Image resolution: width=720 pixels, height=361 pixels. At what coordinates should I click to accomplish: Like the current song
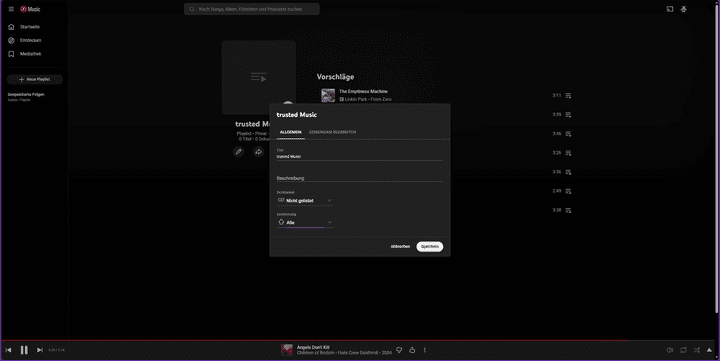(412, 350)
